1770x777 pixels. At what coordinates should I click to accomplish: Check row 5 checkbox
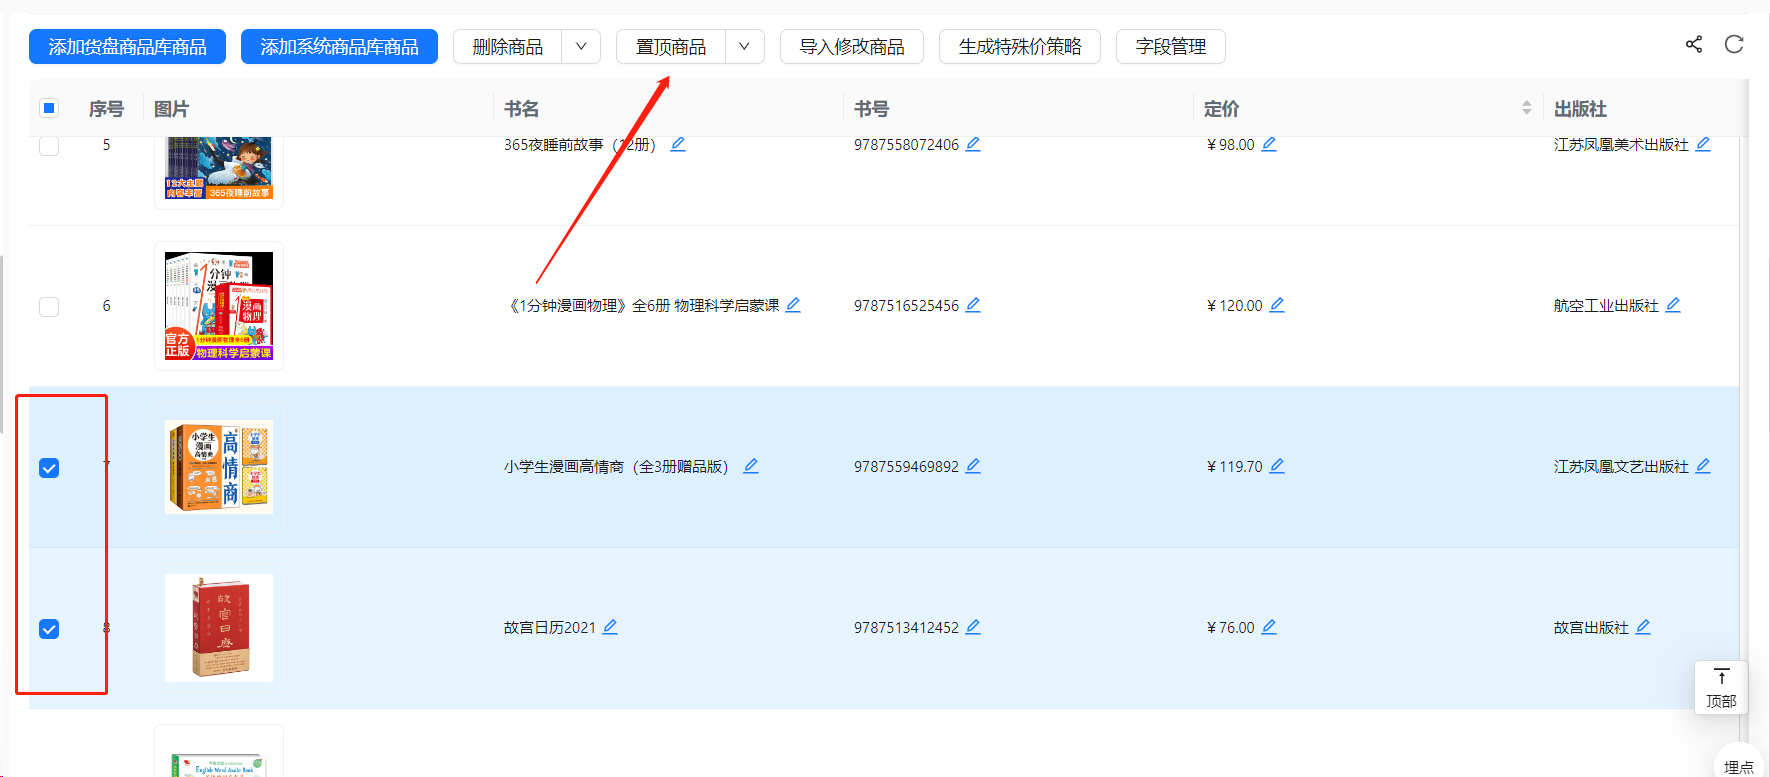tap(49, 145)
